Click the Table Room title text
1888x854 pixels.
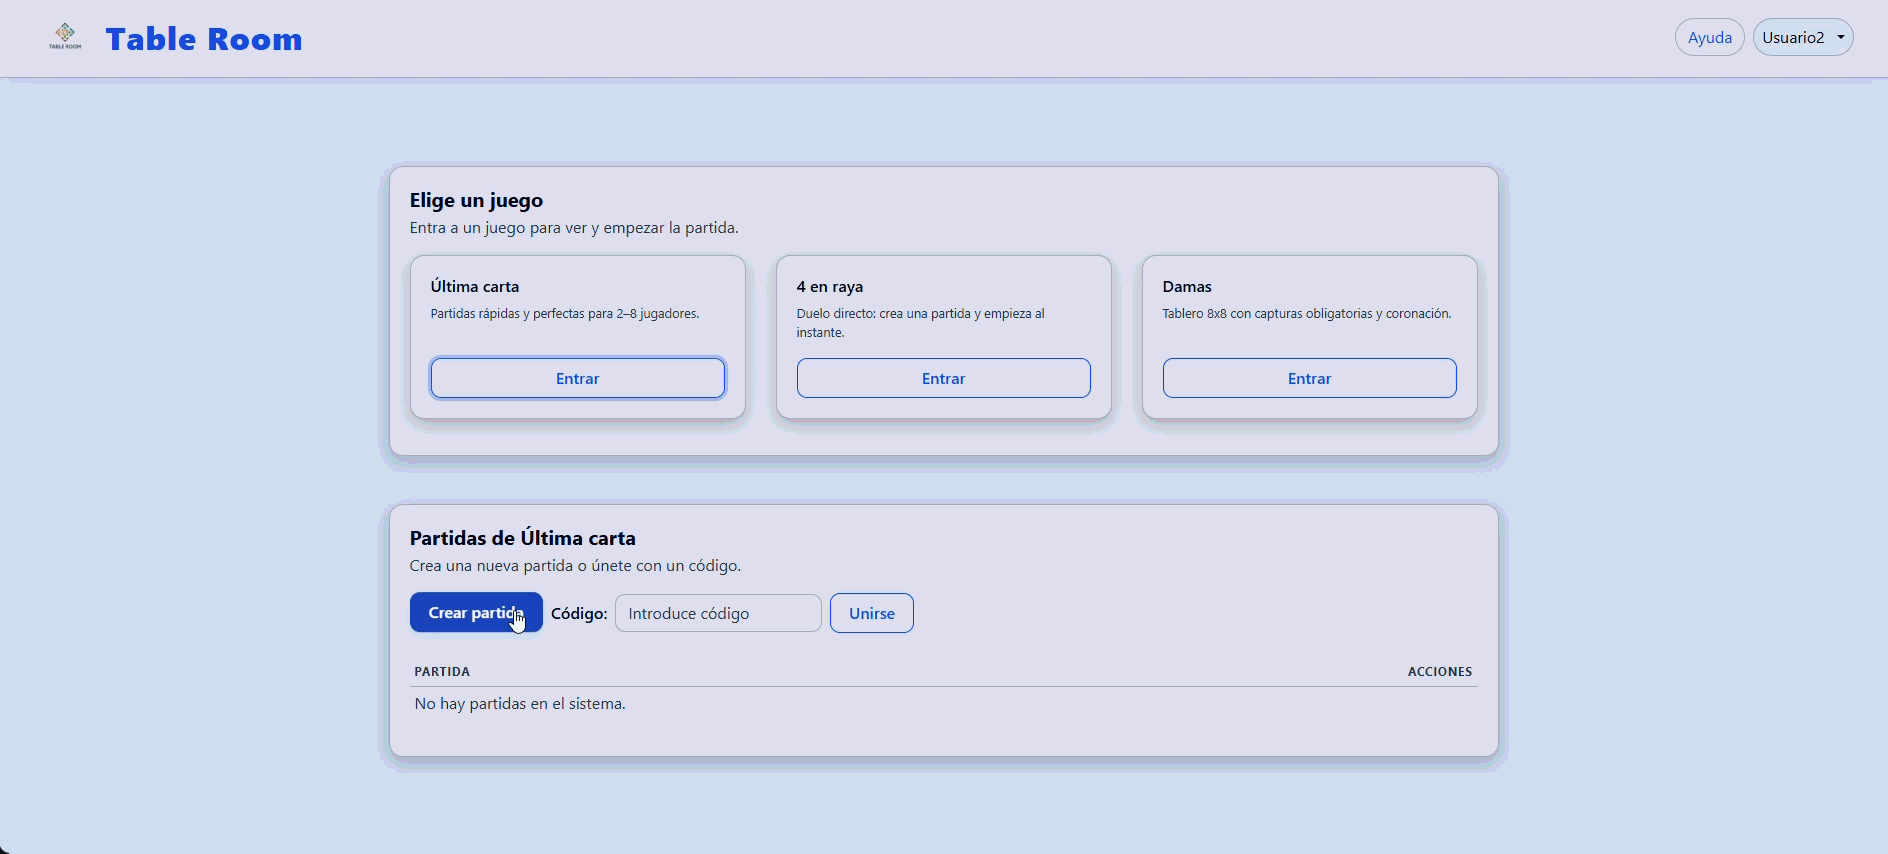204,39
